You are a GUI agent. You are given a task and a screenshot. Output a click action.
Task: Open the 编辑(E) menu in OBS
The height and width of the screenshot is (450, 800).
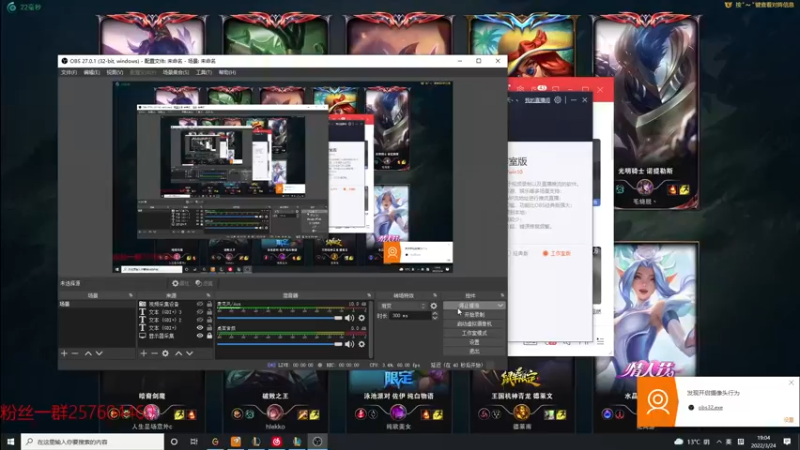point(91,72)
